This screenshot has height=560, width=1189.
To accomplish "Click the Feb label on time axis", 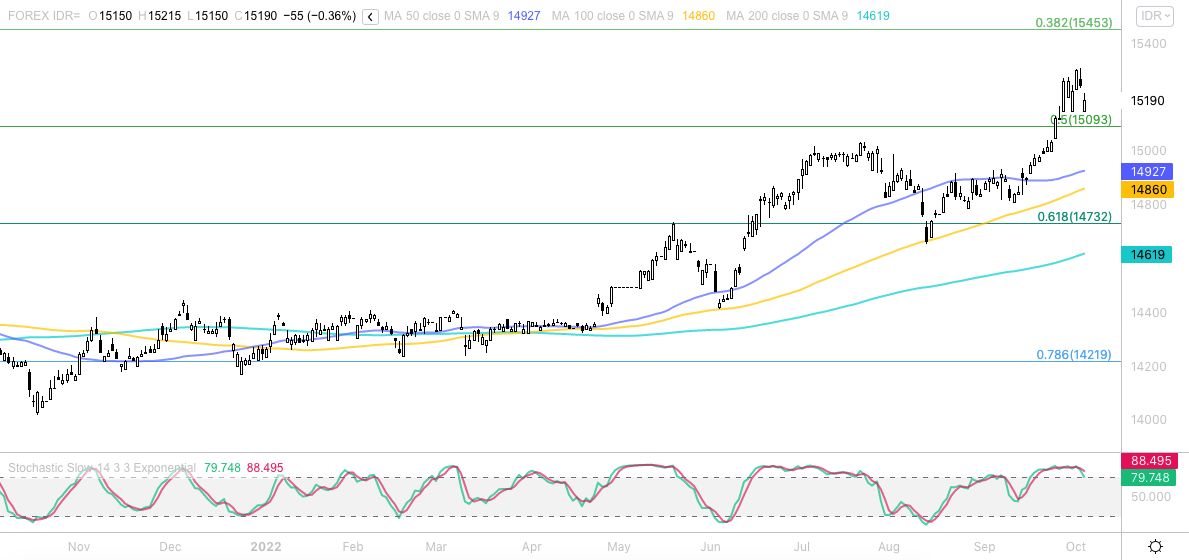I will pos(353,546).
